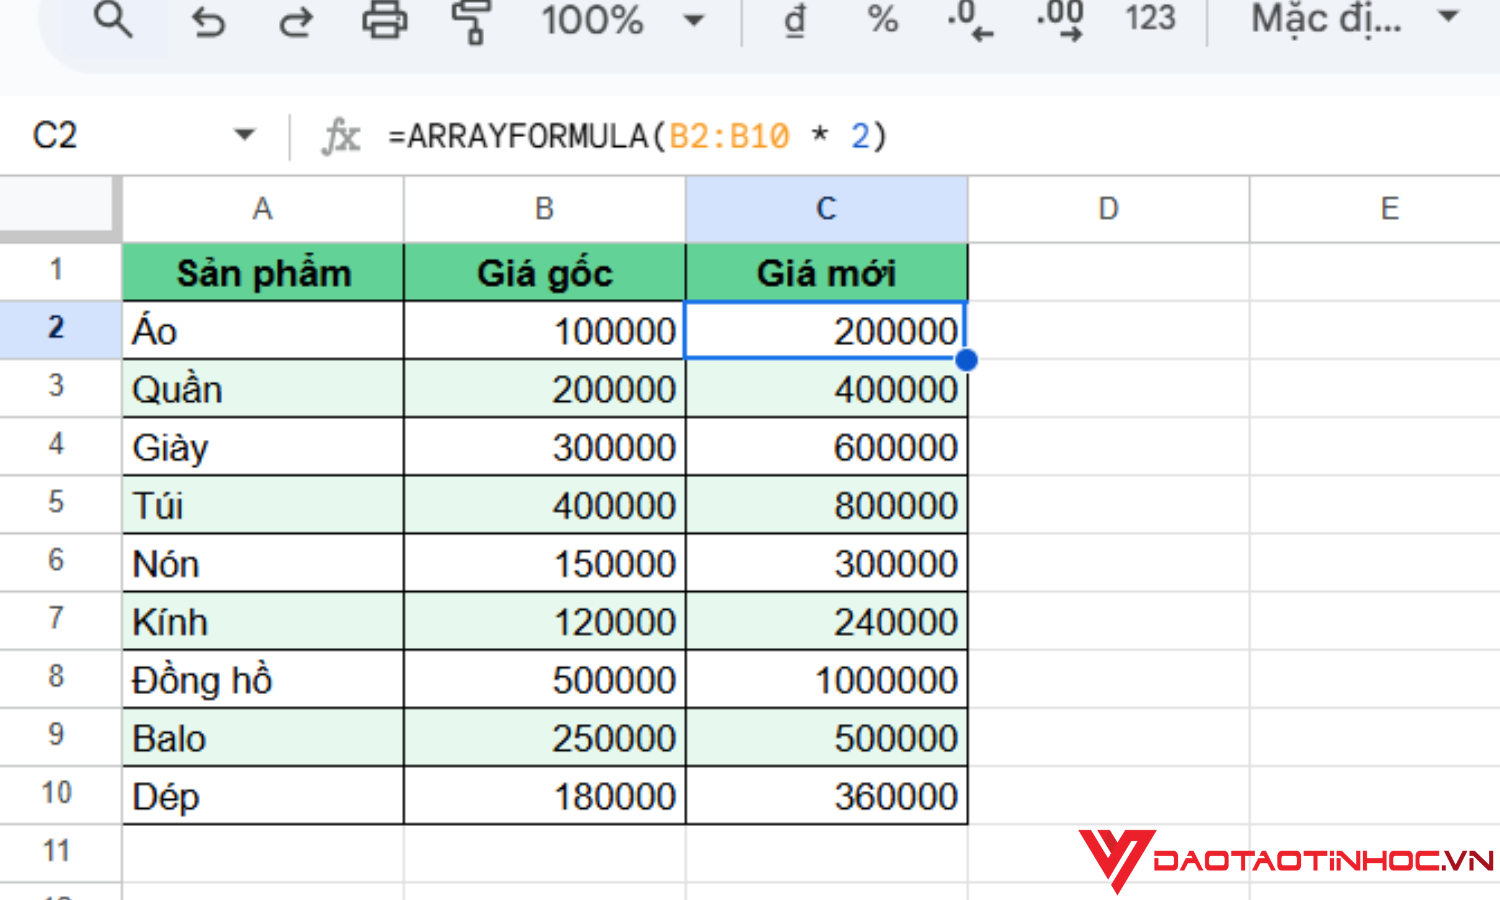This screenshot has height=900, width=1500.
Task: Open the search icon
Action: [113, 22]
